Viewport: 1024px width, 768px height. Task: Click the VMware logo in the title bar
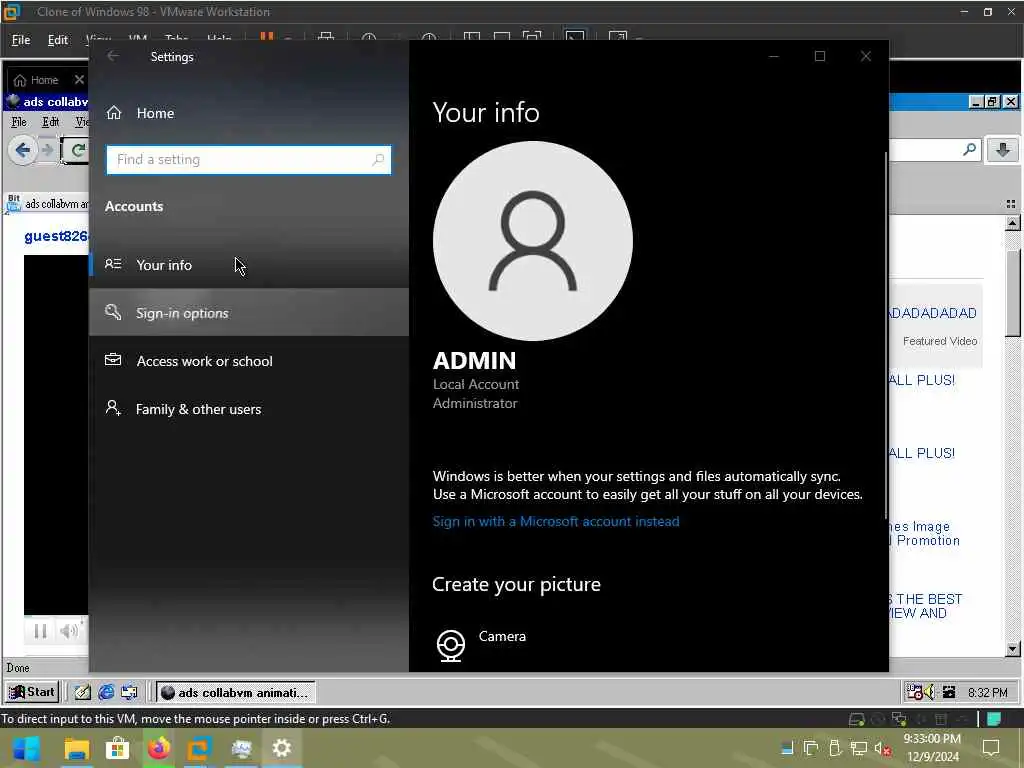(x=11, y=11)
